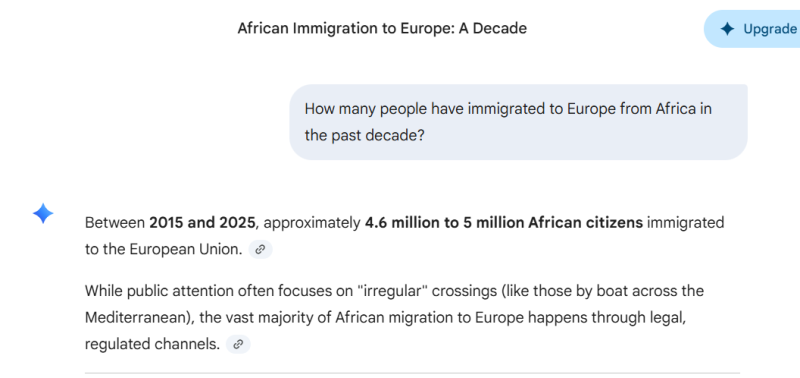Click the words "regulated channels." in the response
Viewport: 800px width, 378px height.
(x=152, y=344)
